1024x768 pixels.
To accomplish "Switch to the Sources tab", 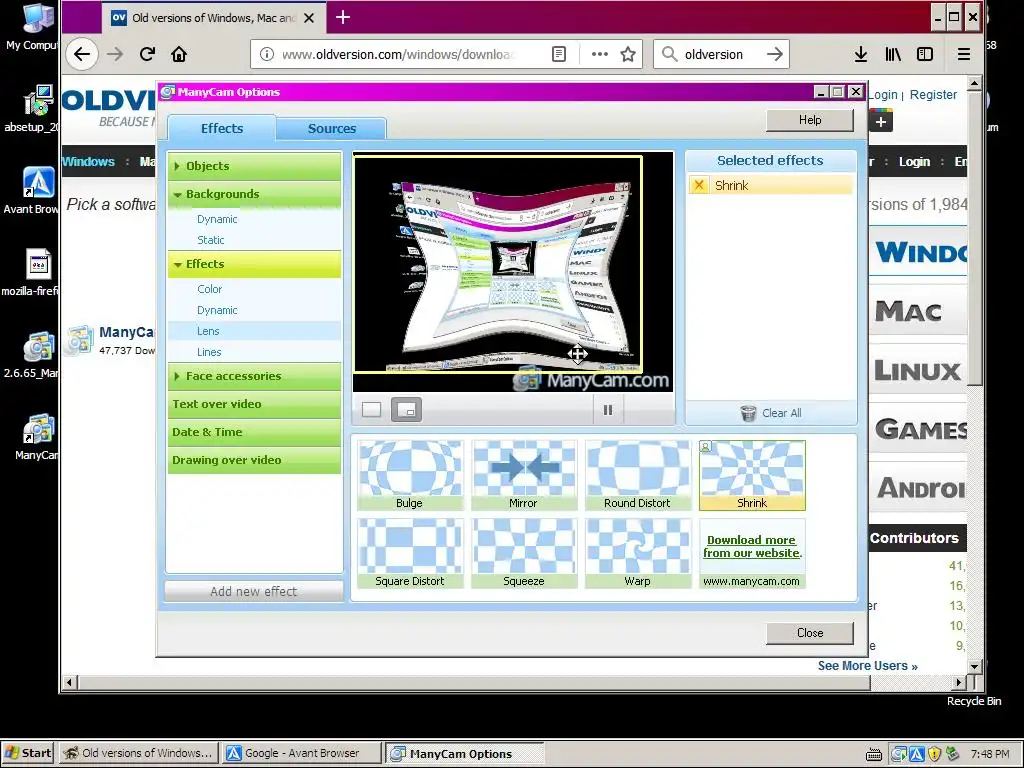I will coord(332,129).
